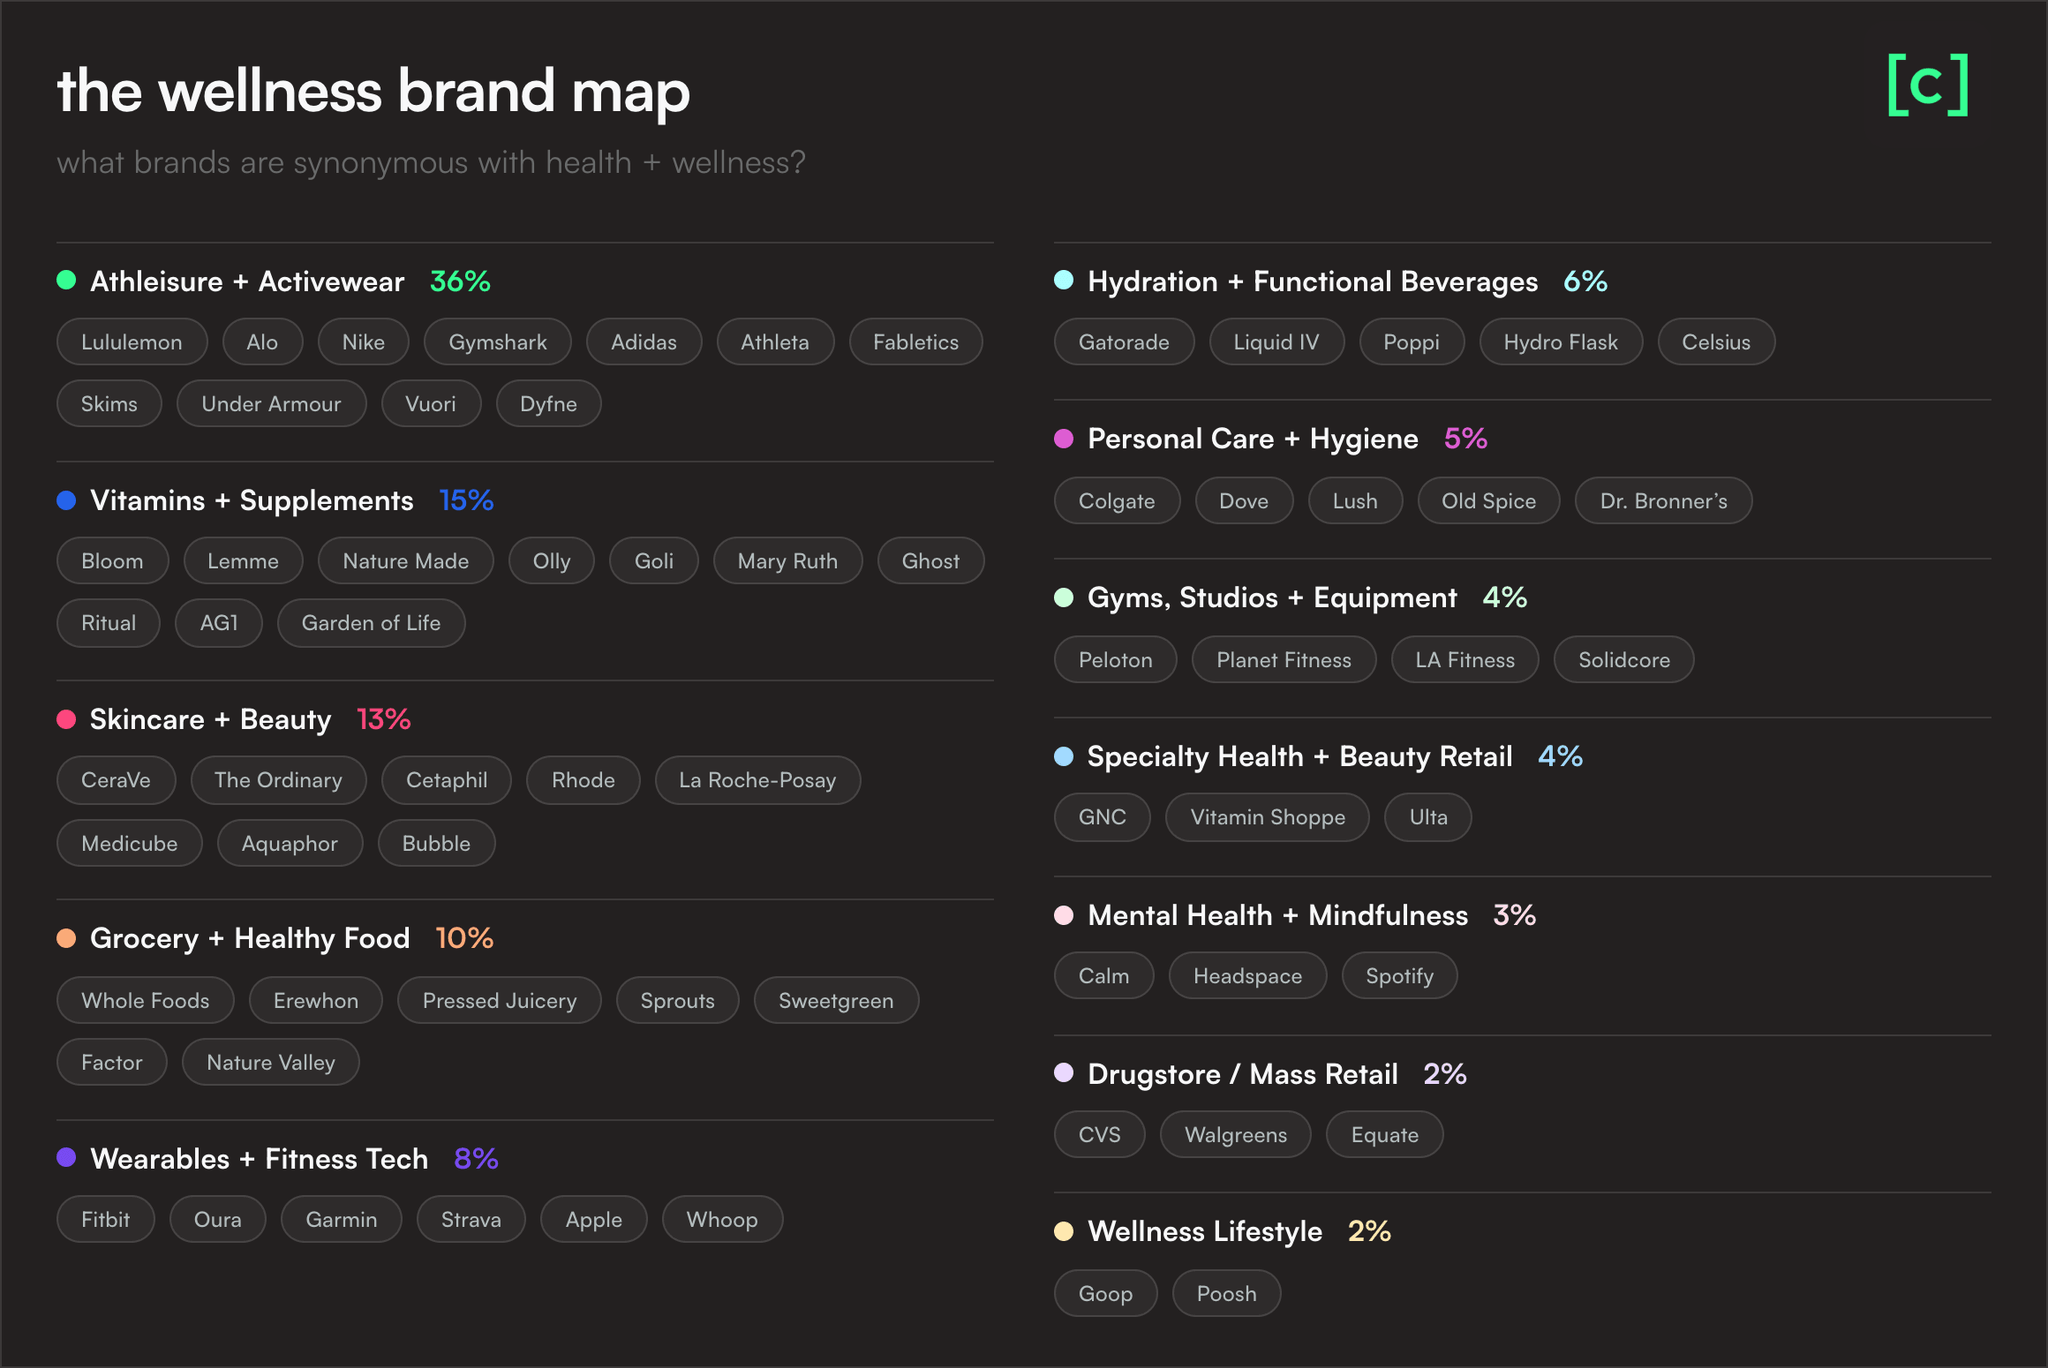The width and height of the screenshot is (2048, 1368).
Task: Click the Hydro Flask pill
Action: click(x=1560, y=342)
